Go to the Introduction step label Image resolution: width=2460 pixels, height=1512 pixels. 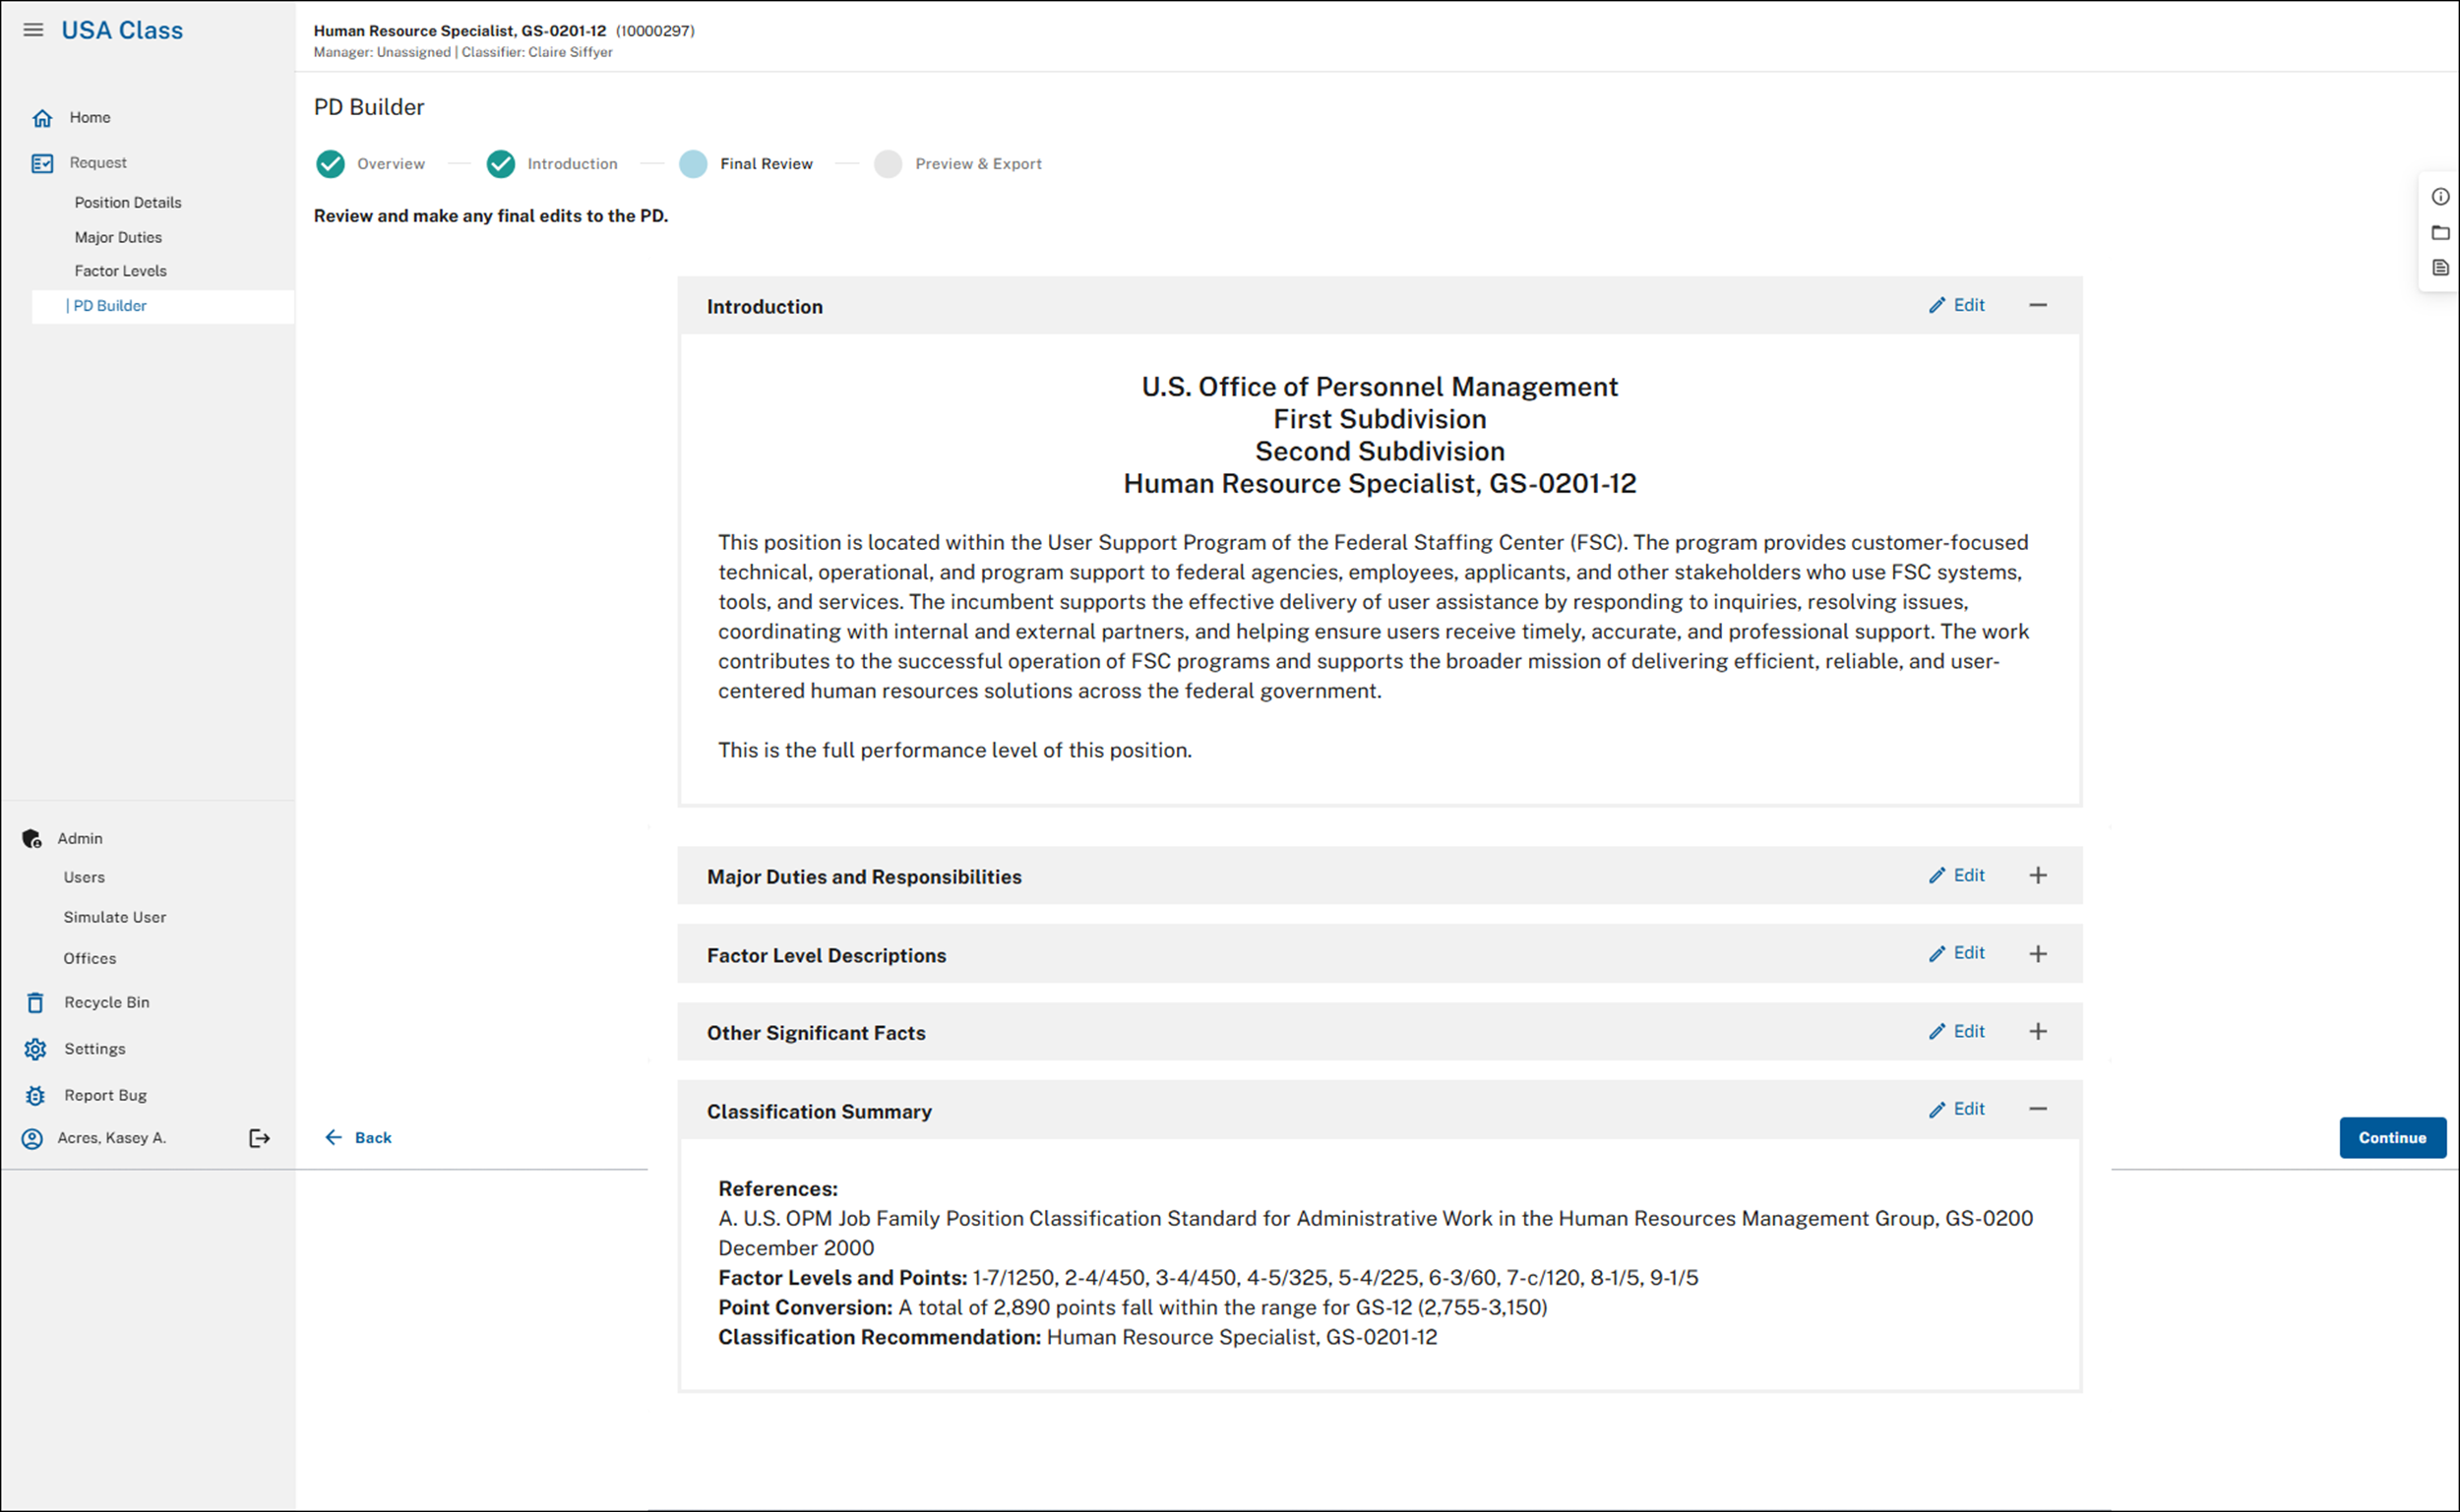[x=573, y=164]
